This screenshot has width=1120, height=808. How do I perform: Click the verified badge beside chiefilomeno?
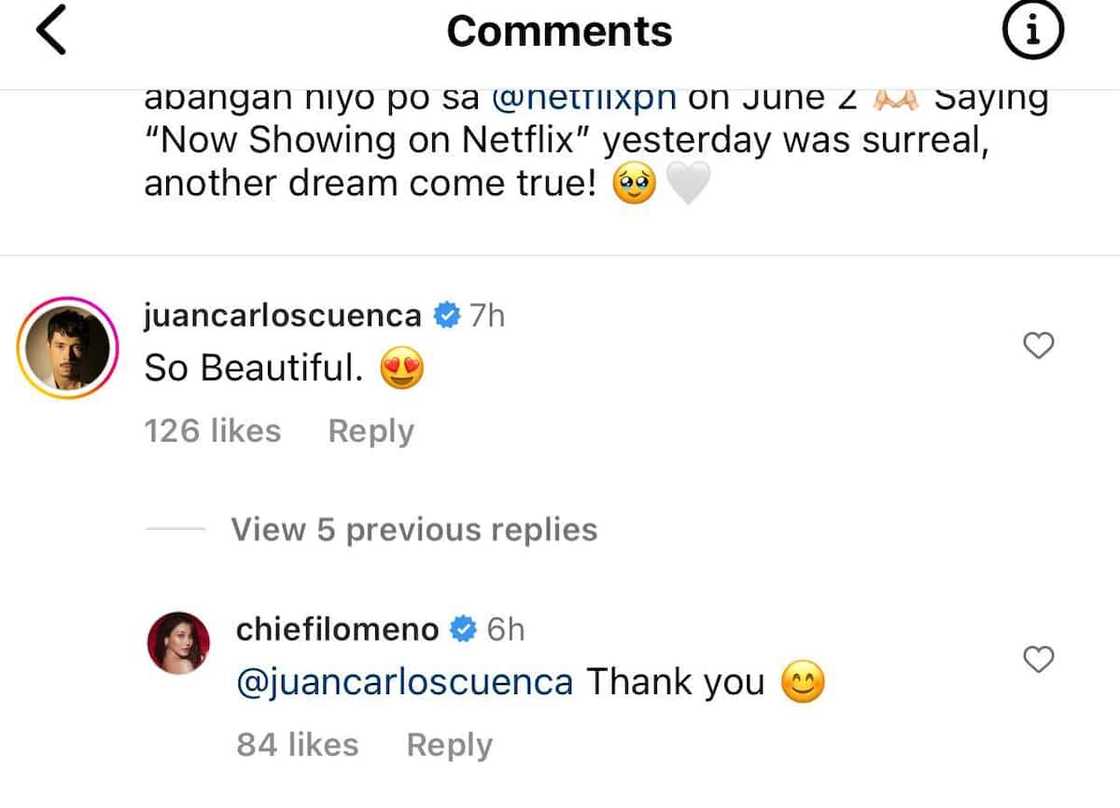(x=462, y=630)
